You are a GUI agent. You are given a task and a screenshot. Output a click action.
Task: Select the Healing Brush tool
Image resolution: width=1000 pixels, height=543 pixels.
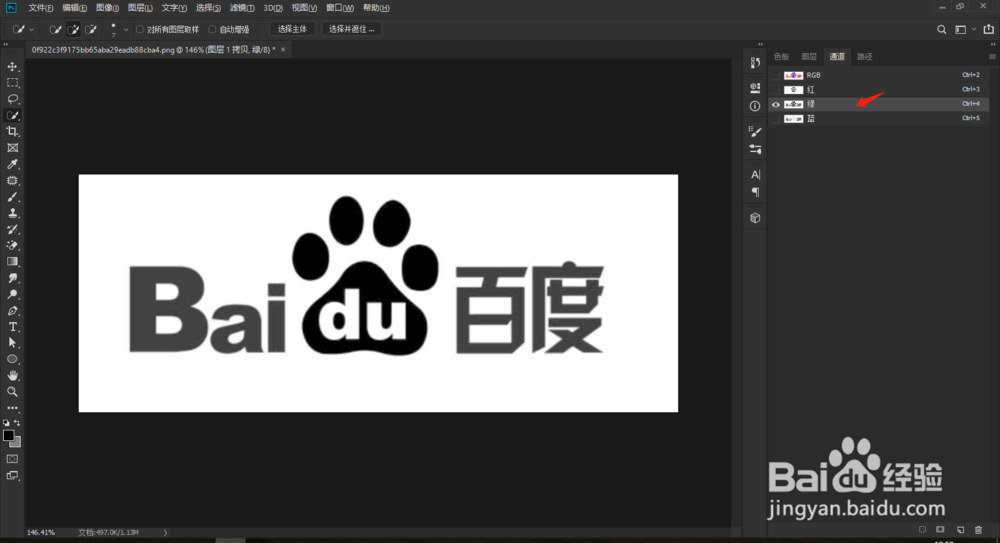click(12, 181)
